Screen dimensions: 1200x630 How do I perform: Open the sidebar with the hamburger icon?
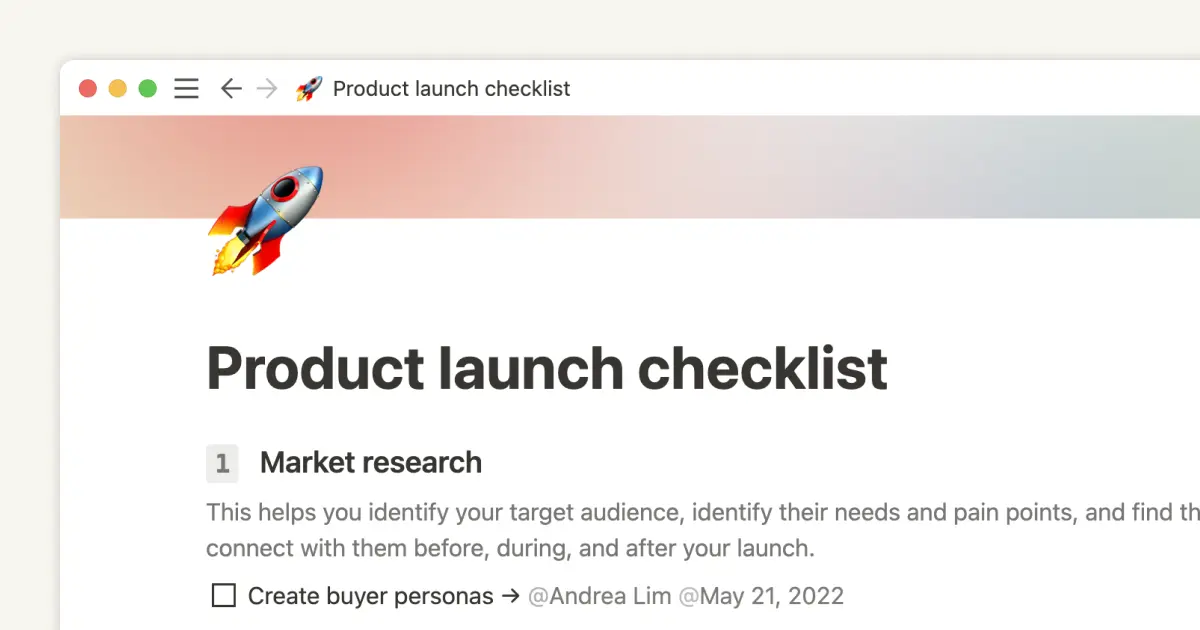point(186,88)
